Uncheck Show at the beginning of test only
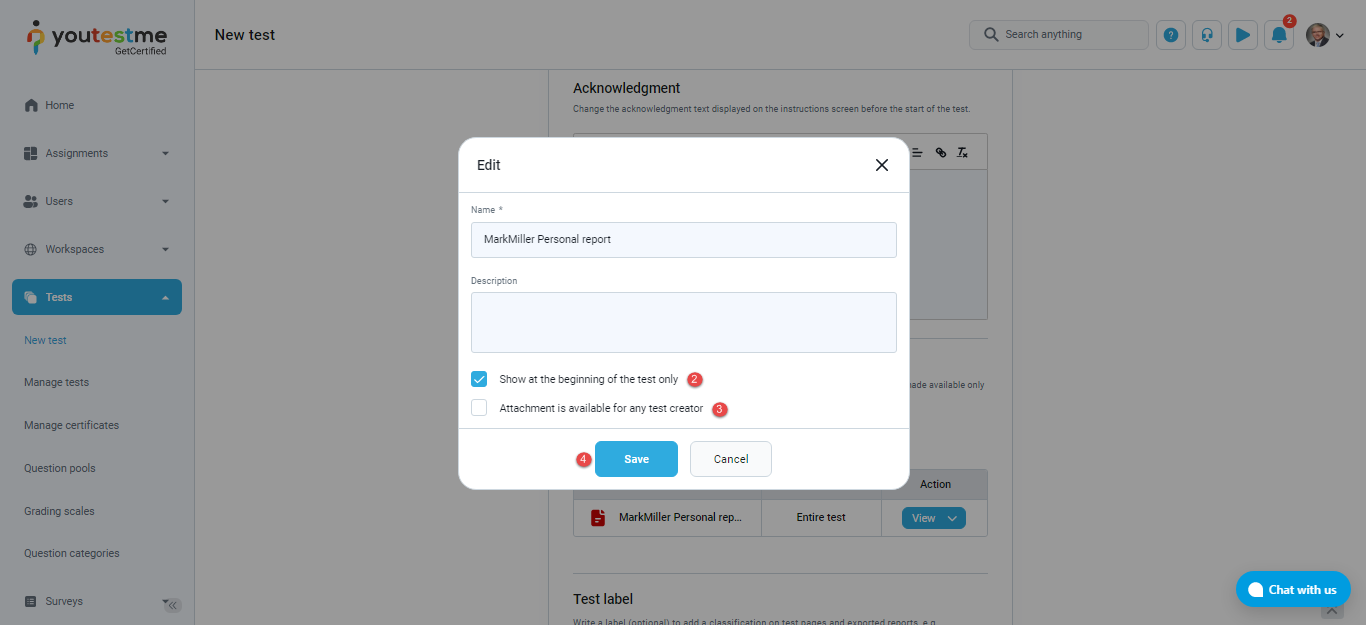The width and height of the screenshot is (1366, 625). tap(479, 379)
